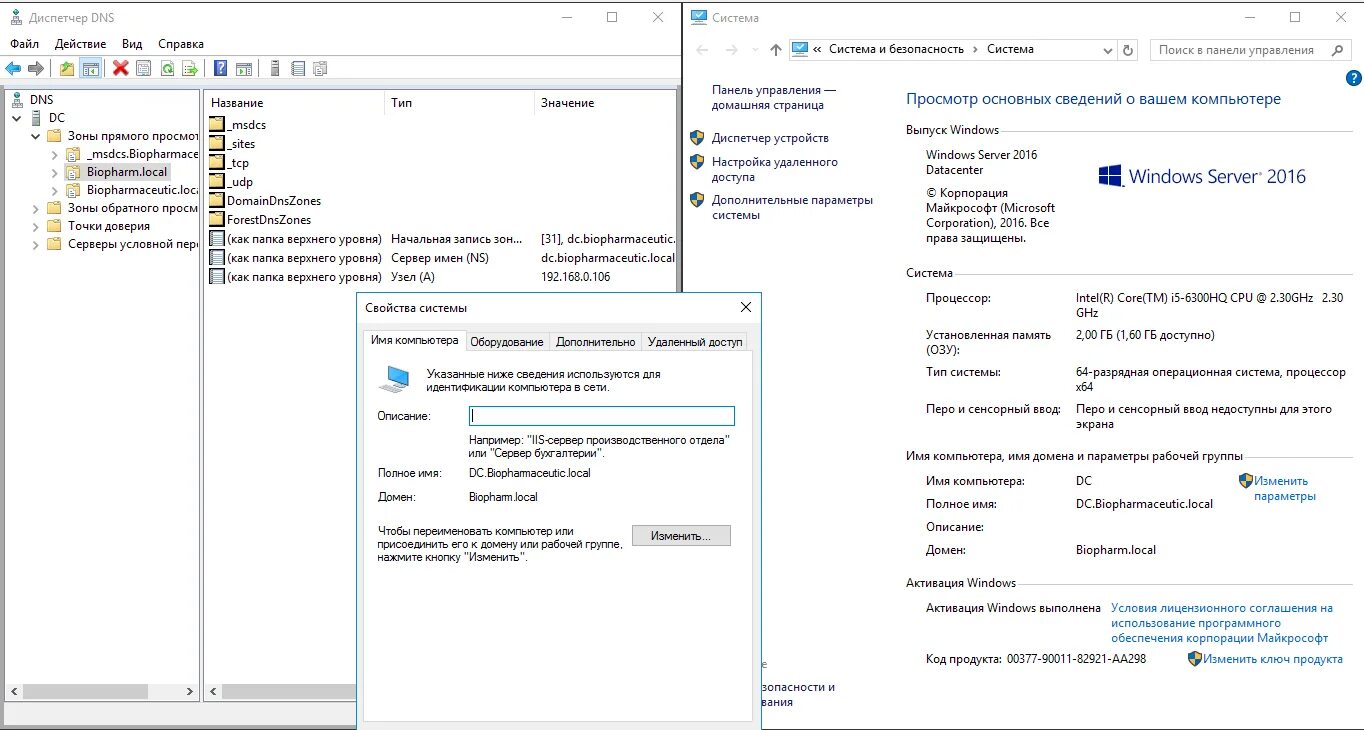This screenshot has width=1364, height=730.
Task: Open Properties via the toolbar properties icon
Action: (x=144, y=68)
